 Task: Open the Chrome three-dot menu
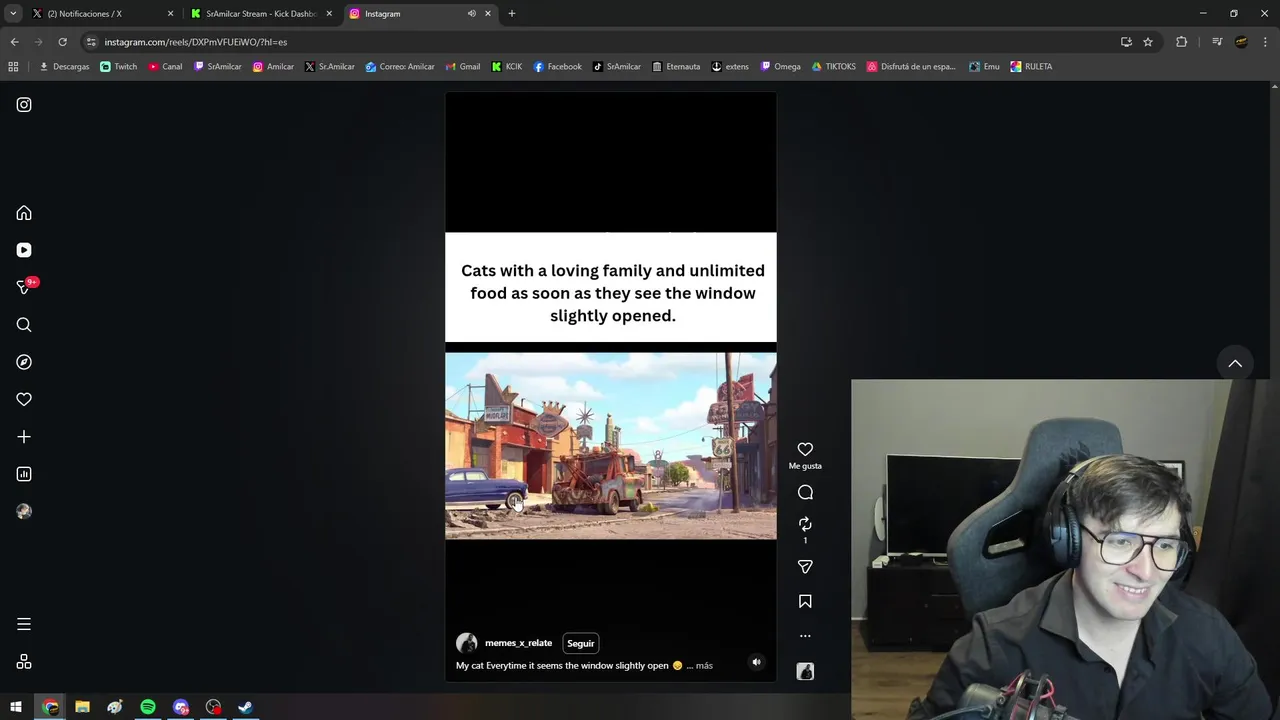click(x=1265, y=42)
